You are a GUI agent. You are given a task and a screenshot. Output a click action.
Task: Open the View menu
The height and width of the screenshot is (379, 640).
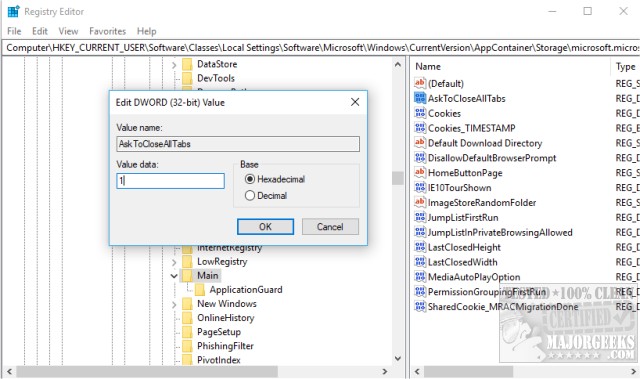tap(68, 31)
